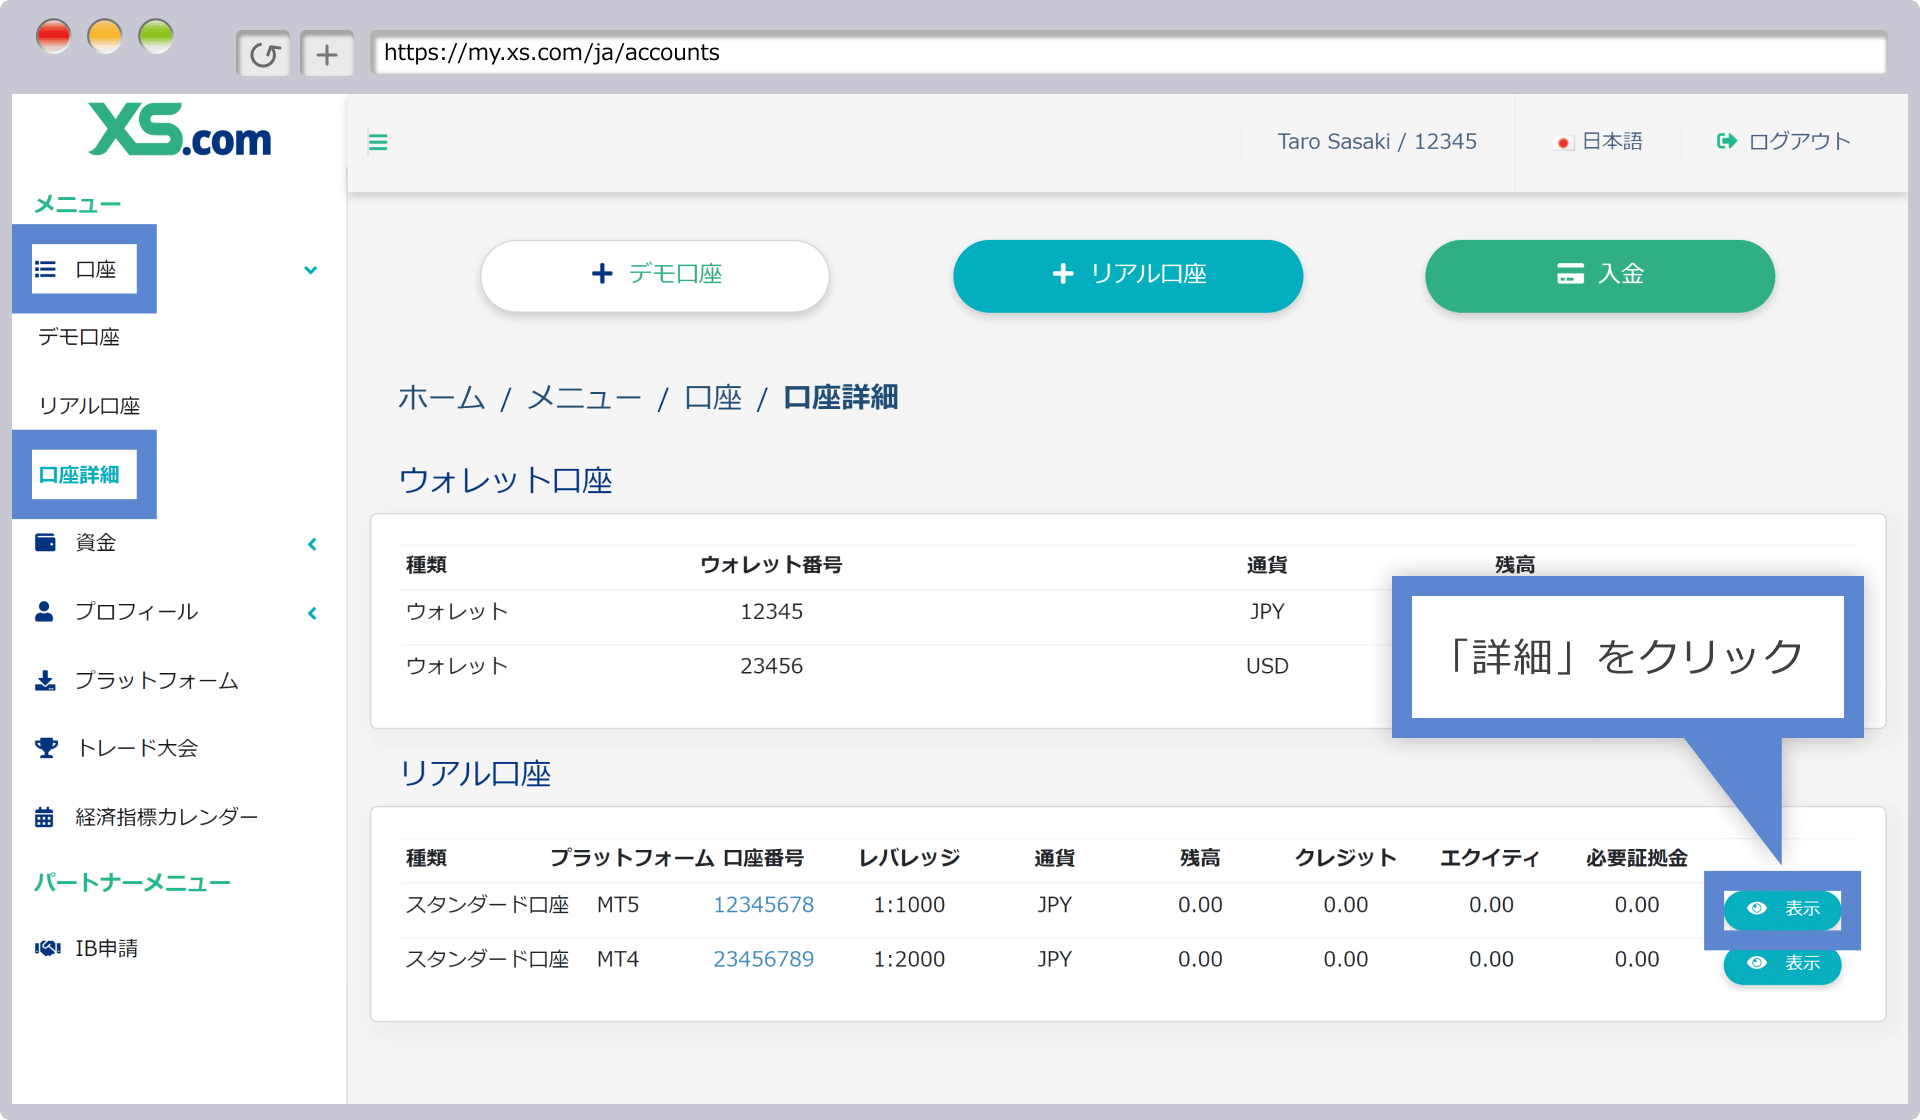Open トレード大会 in sidebar

coord(138,748)
